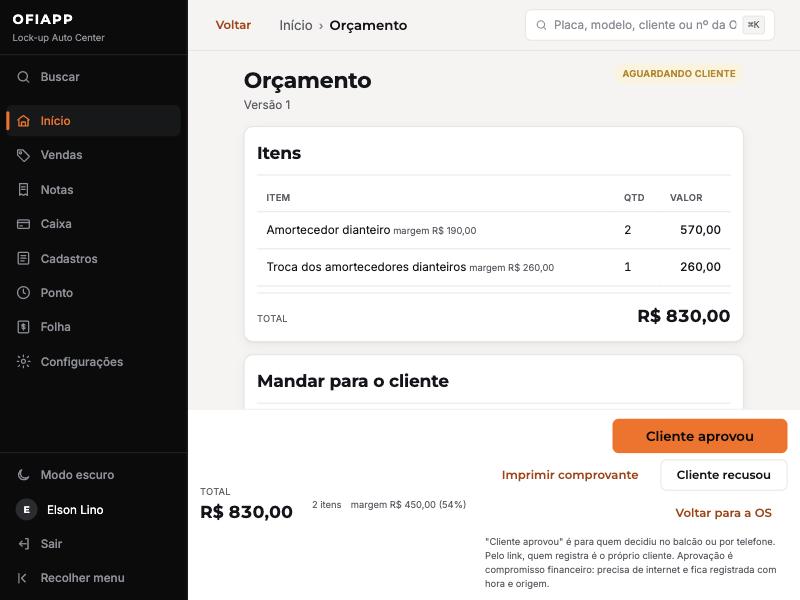Screen dimensions: 800x600
Task: Click the Sair logout icon
Action: [23, 544]
